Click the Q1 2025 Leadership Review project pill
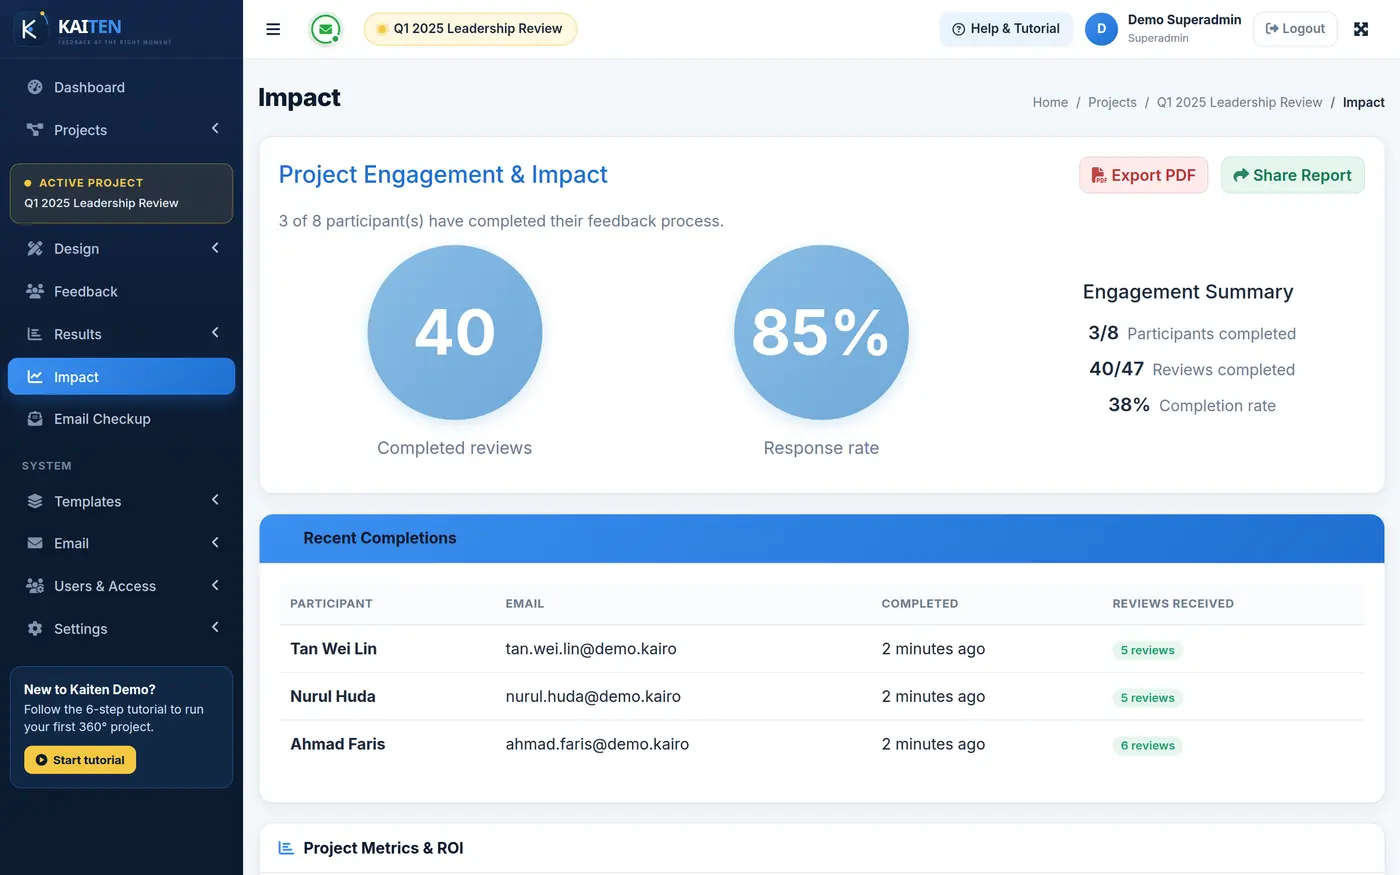 [x=470, y=29]
